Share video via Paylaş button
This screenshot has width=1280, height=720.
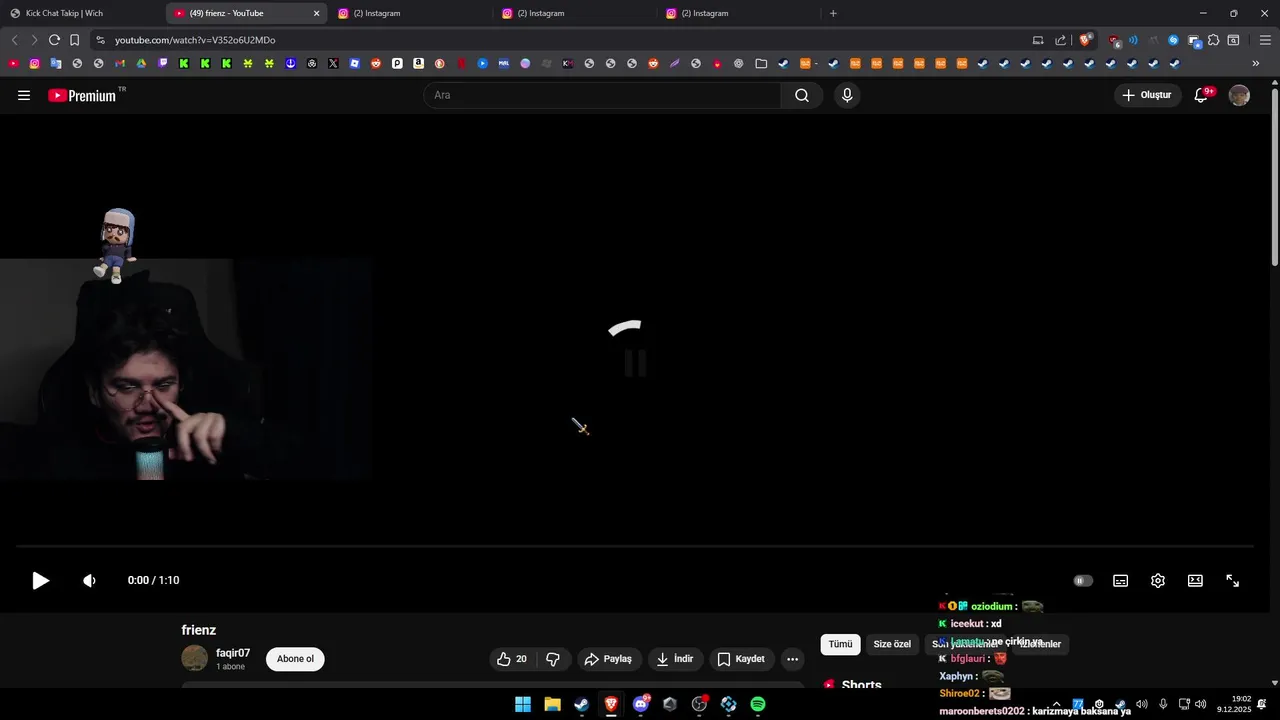pyautogui.click(x=609, y=659)
